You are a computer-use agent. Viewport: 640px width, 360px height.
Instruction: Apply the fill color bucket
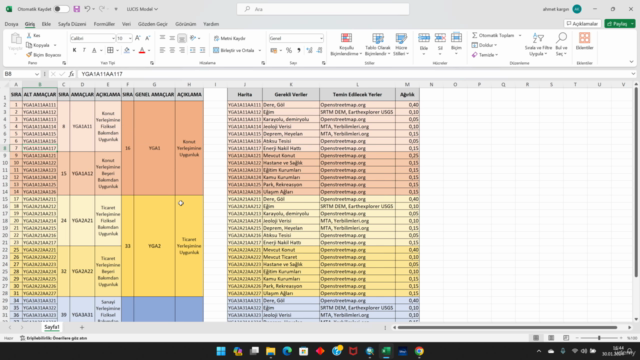coord(127,50)
